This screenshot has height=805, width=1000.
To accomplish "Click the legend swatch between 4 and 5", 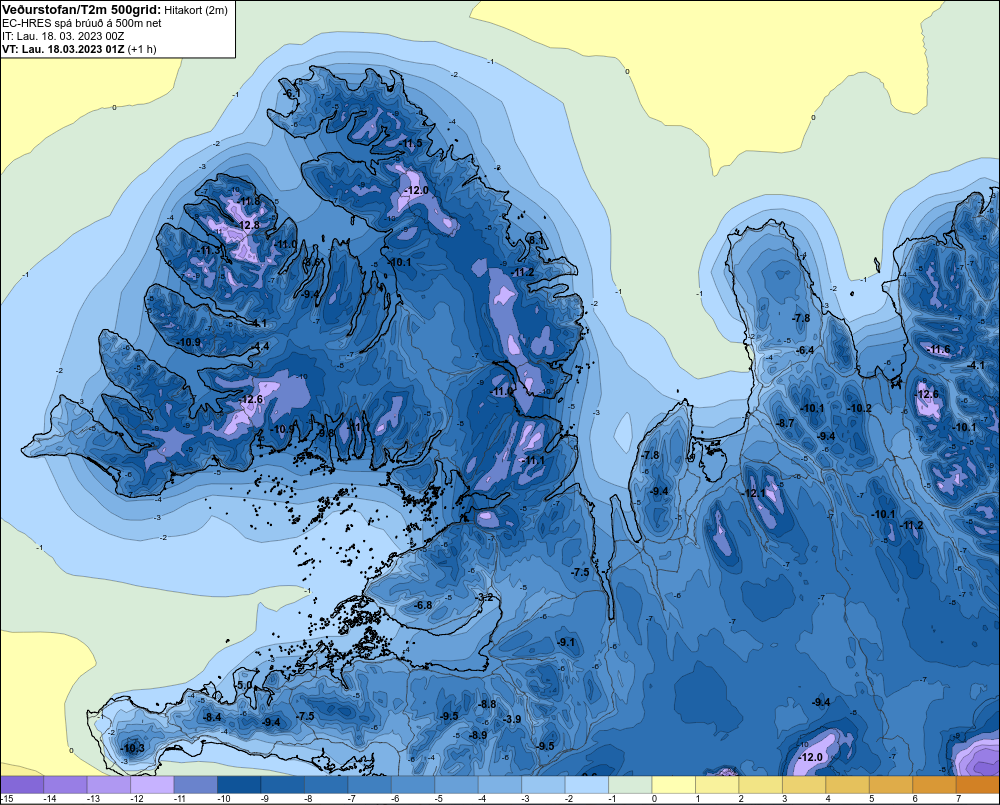I will (x=848, y=785).
